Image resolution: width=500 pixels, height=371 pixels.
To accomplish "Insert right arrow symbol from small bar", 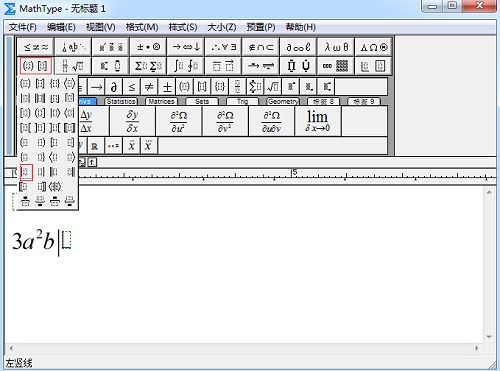I will click(97, 87).
